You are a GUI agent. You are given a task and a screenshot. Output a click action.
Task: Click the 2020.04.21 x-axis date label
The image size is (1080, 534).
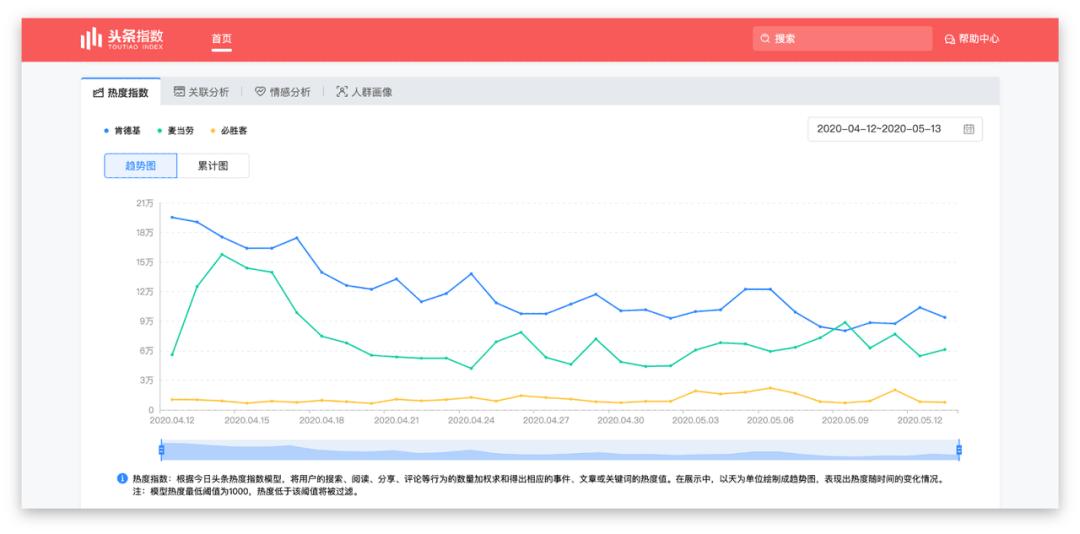396,420
